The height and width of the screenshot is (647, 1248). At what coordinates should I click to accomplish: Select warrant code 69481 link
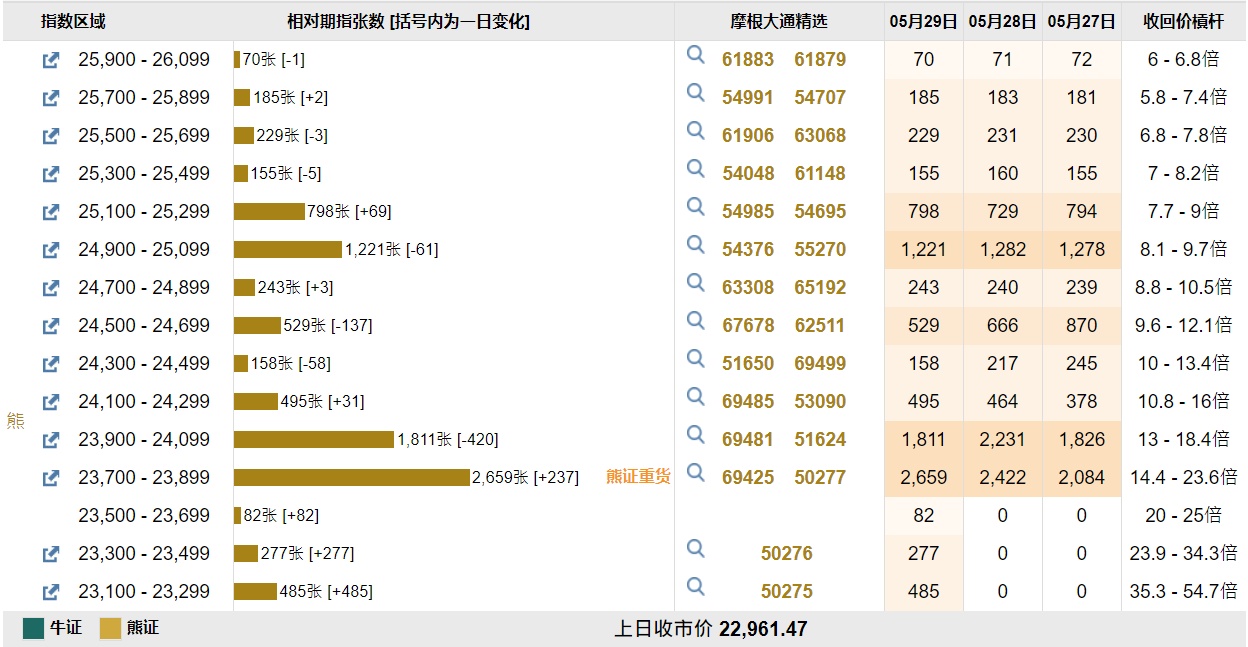click(x=748, y=440)
